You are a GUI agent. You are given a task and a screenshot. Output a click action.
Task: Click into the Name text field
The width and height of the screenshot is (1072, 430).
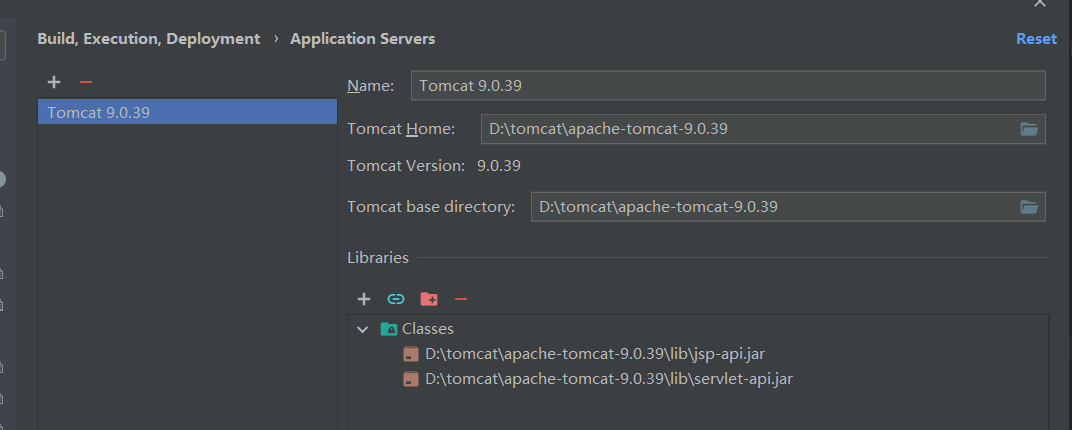pos(727,86)
